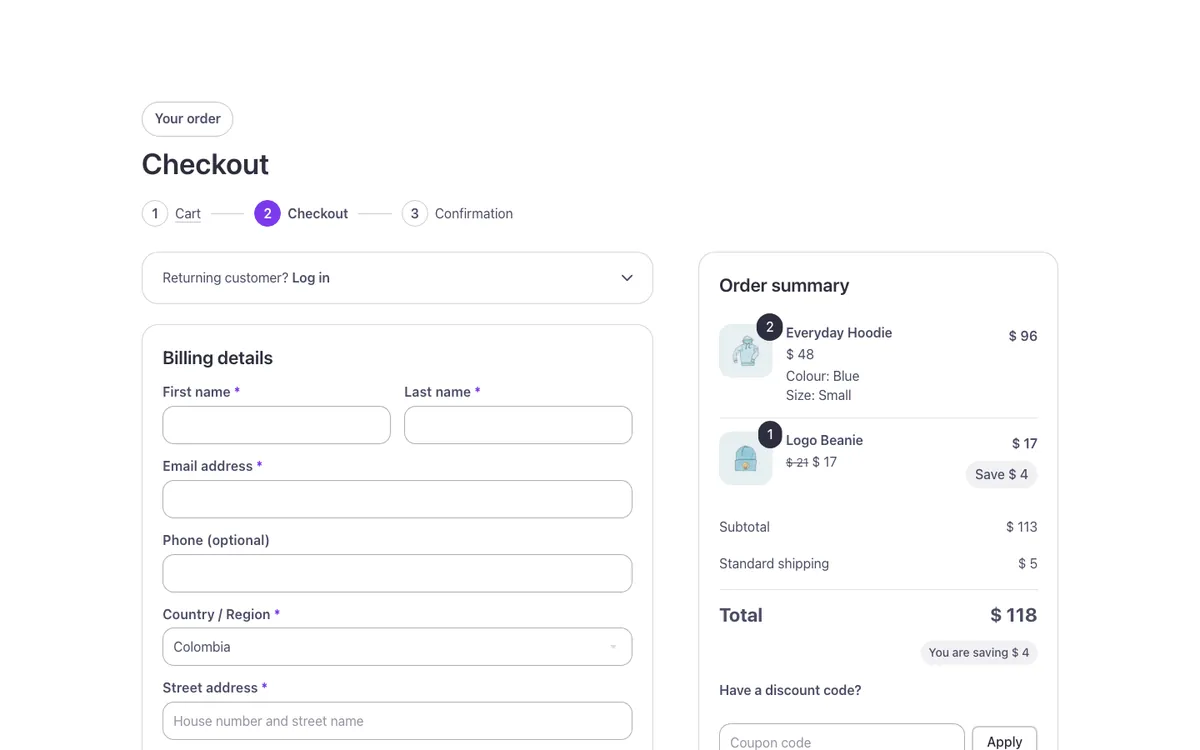
Task: Focus the Last name field
Action: click(x=518, y=425)
